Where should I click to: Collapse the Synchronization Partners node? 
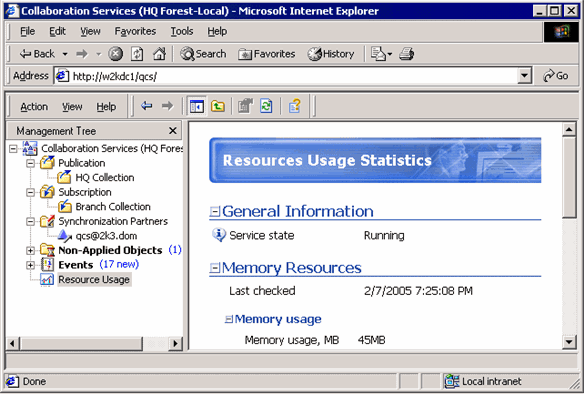click(31, 222)
